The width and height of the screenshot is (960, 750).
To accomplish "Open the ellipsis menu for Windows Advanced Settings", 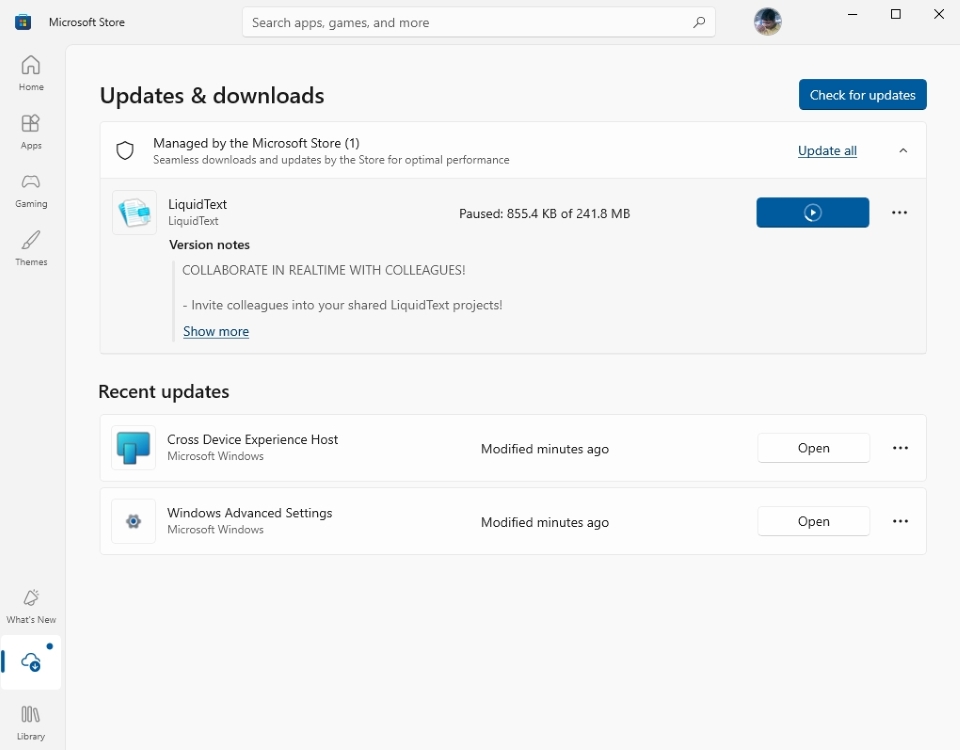I will click(x=900, y=521).
